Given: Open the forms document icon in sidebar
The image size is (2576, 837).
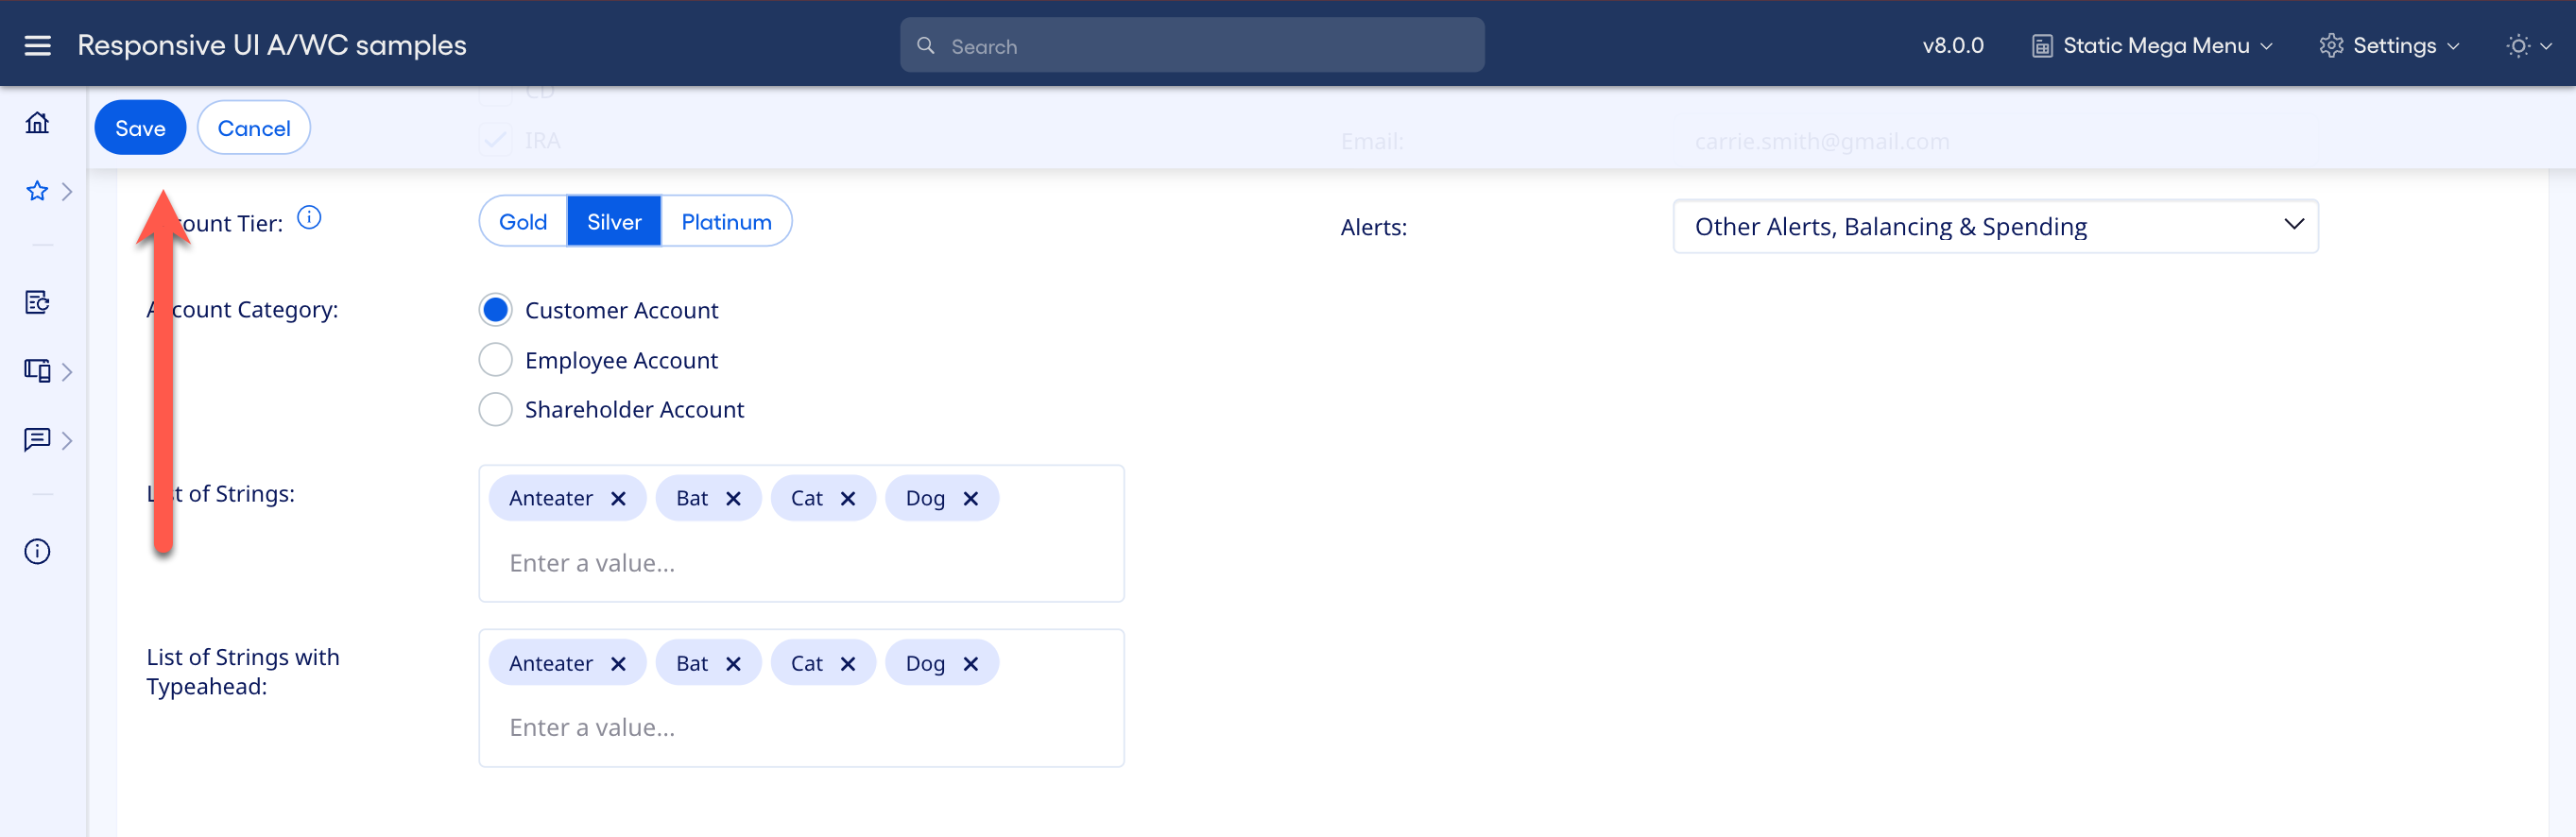Looking at the screenshot, I should tap(37, 302).
